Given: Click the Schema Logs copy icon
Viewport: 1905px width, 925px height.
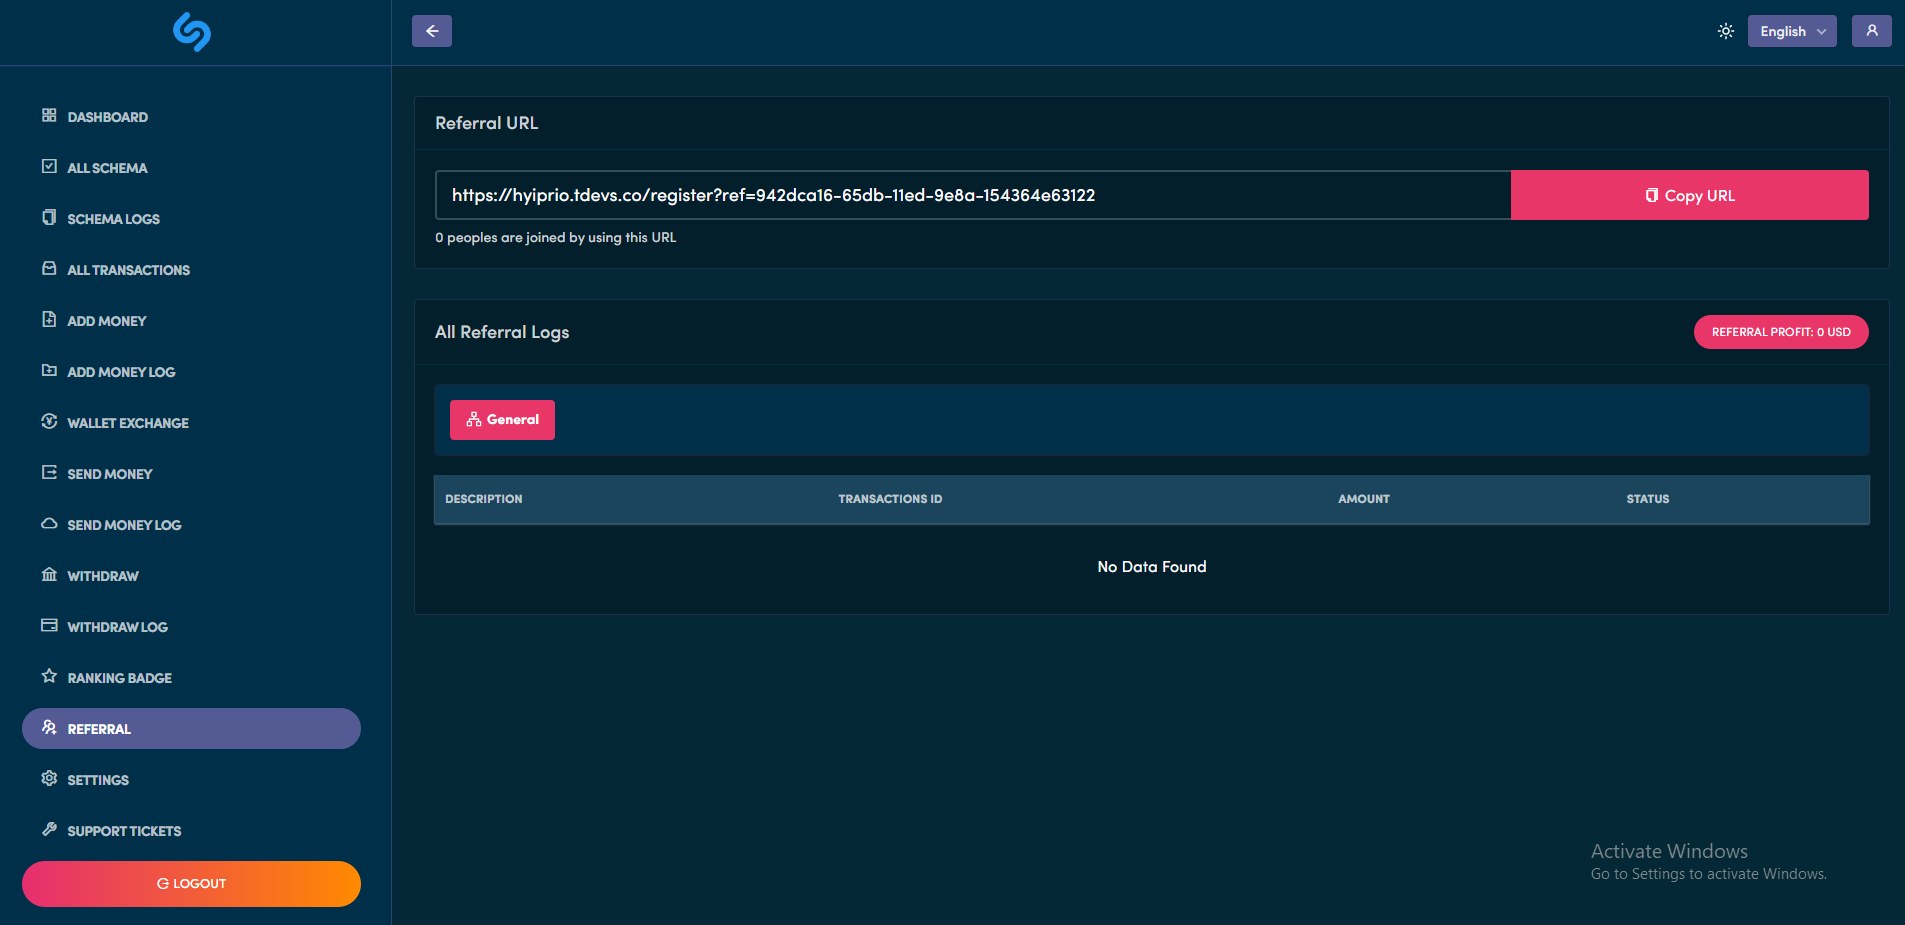Looking at the screenshot, I should [x=49, y=218].
